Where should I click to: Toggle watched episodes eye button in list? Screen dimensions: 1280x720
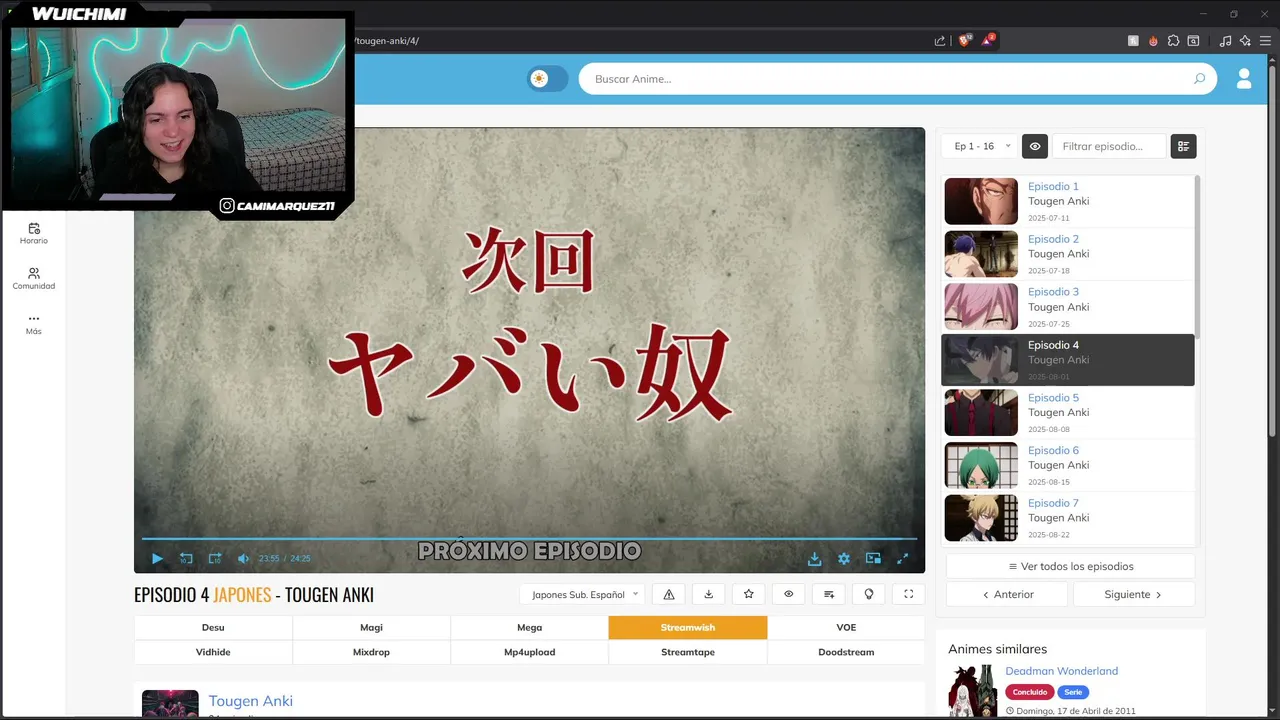(x=1035, y=146)
